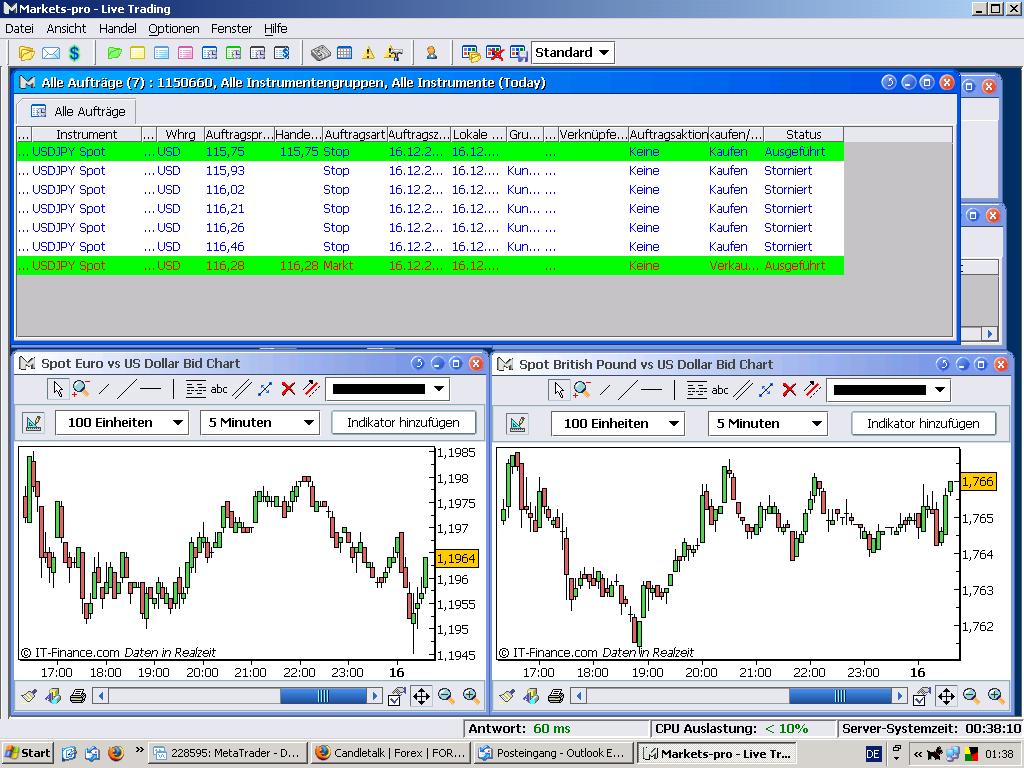Toggle the checkbox icon below the Euro chart
1024x768 pixels.
[396, 696]
